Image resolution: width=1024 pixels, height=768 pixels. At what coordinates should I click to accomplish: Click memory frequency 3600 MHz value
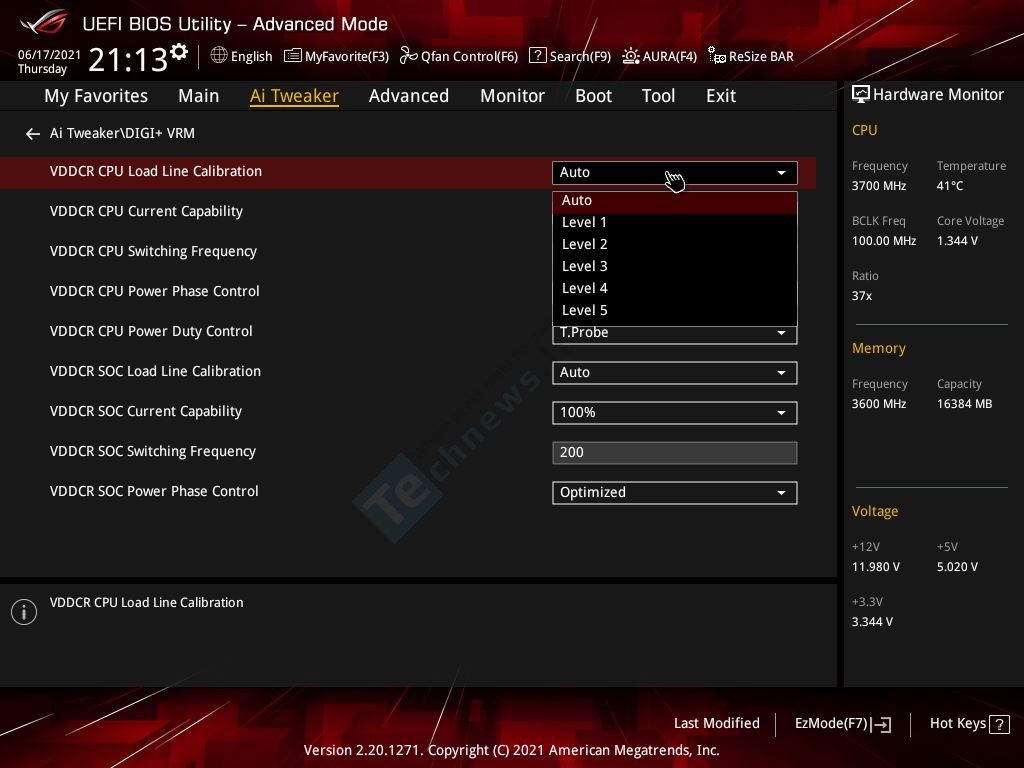[x=879, y=404]
